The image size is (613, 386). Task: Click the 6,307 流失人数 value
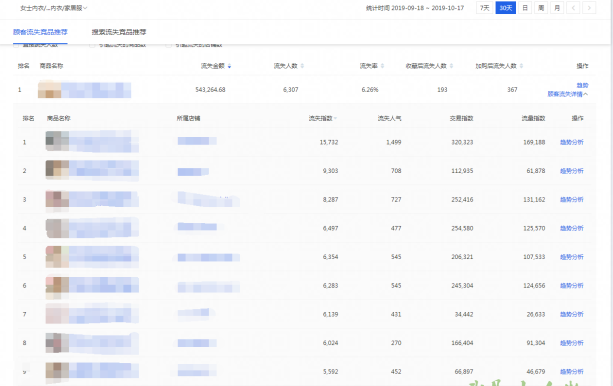click(290, 90)
